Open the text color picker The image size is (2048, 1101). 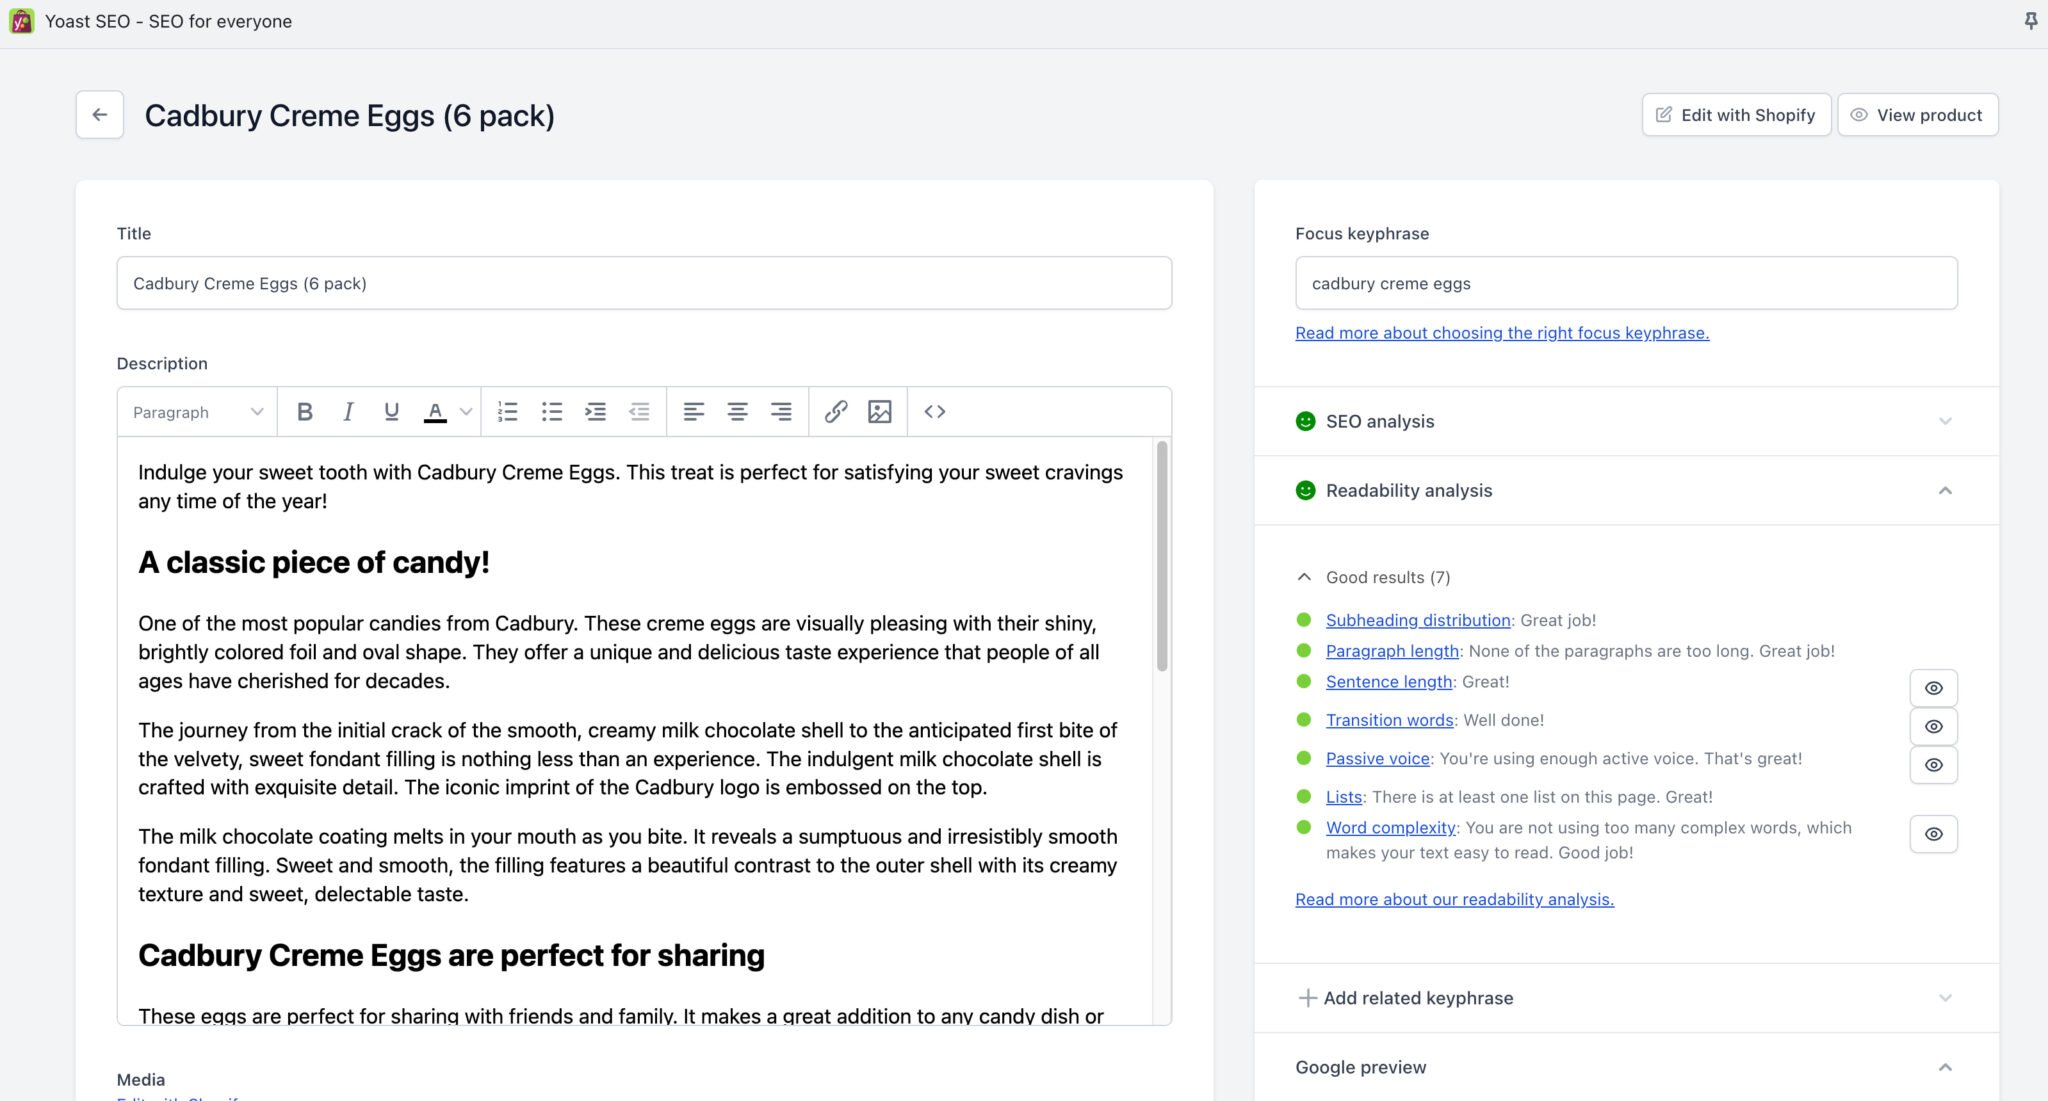(435, 411)
